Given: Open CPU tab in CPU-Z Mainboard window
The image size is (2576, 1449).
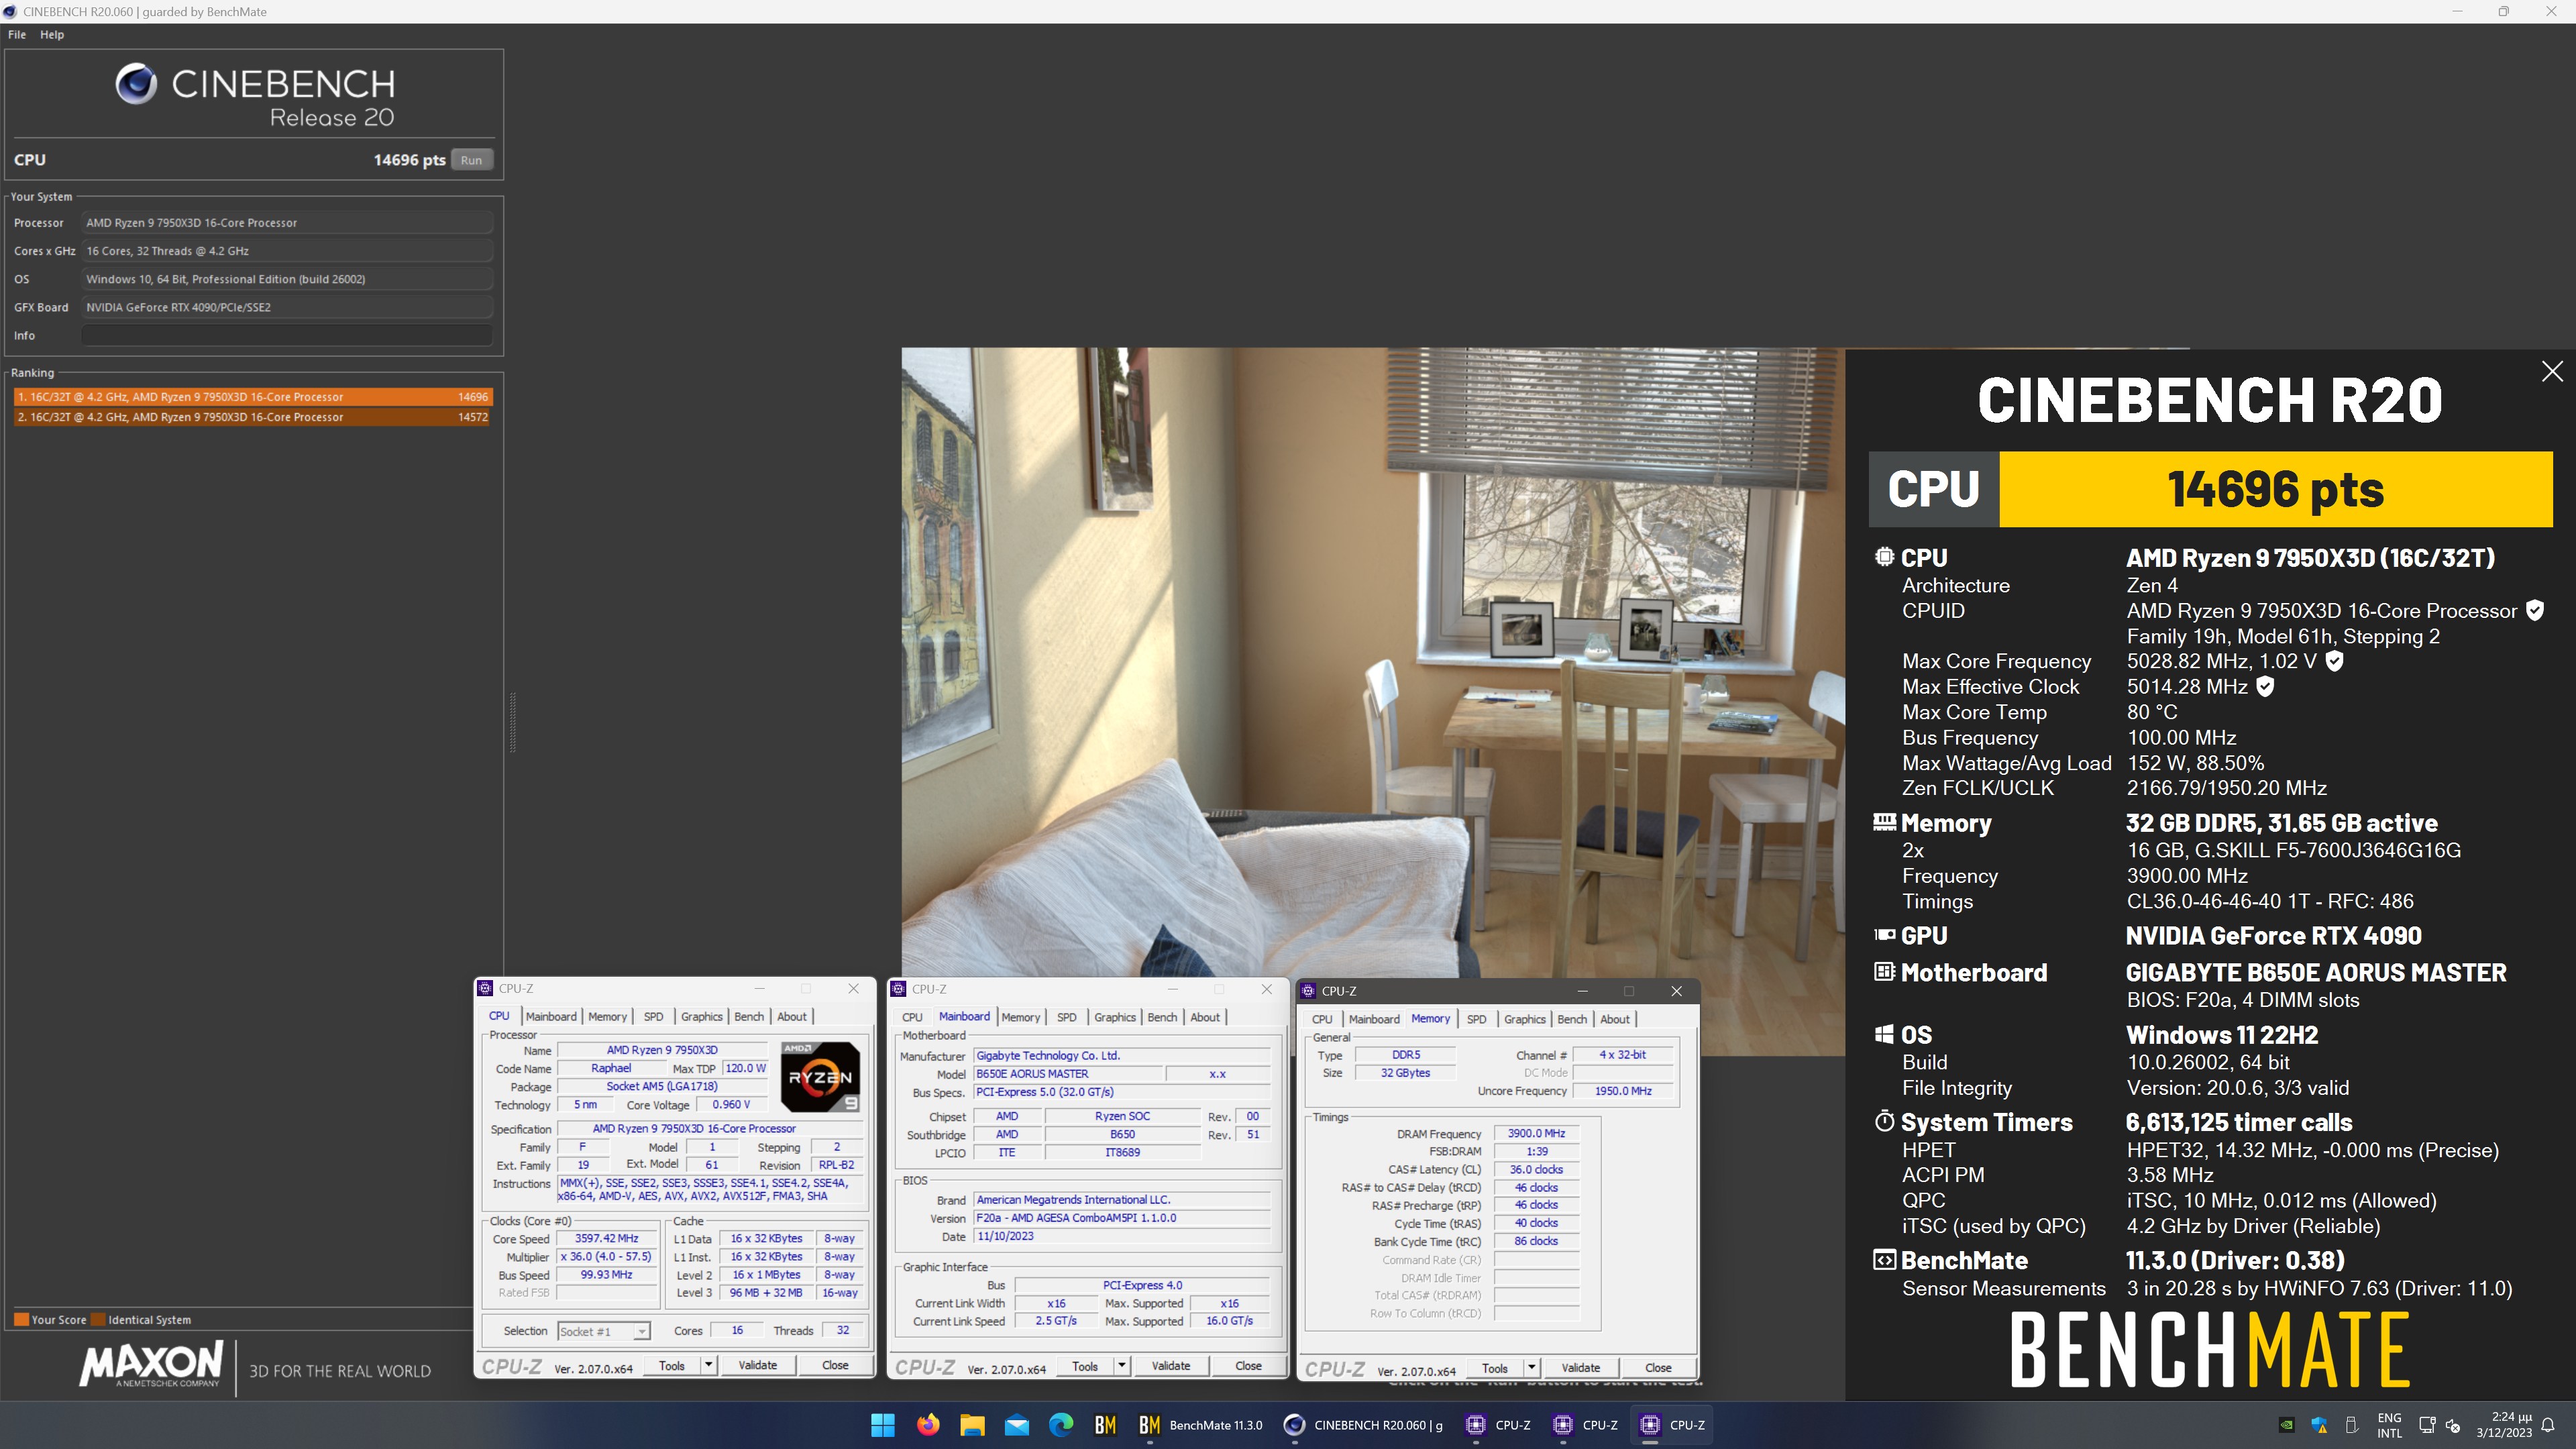Looking at the screenshot, I should [912, 1017].
